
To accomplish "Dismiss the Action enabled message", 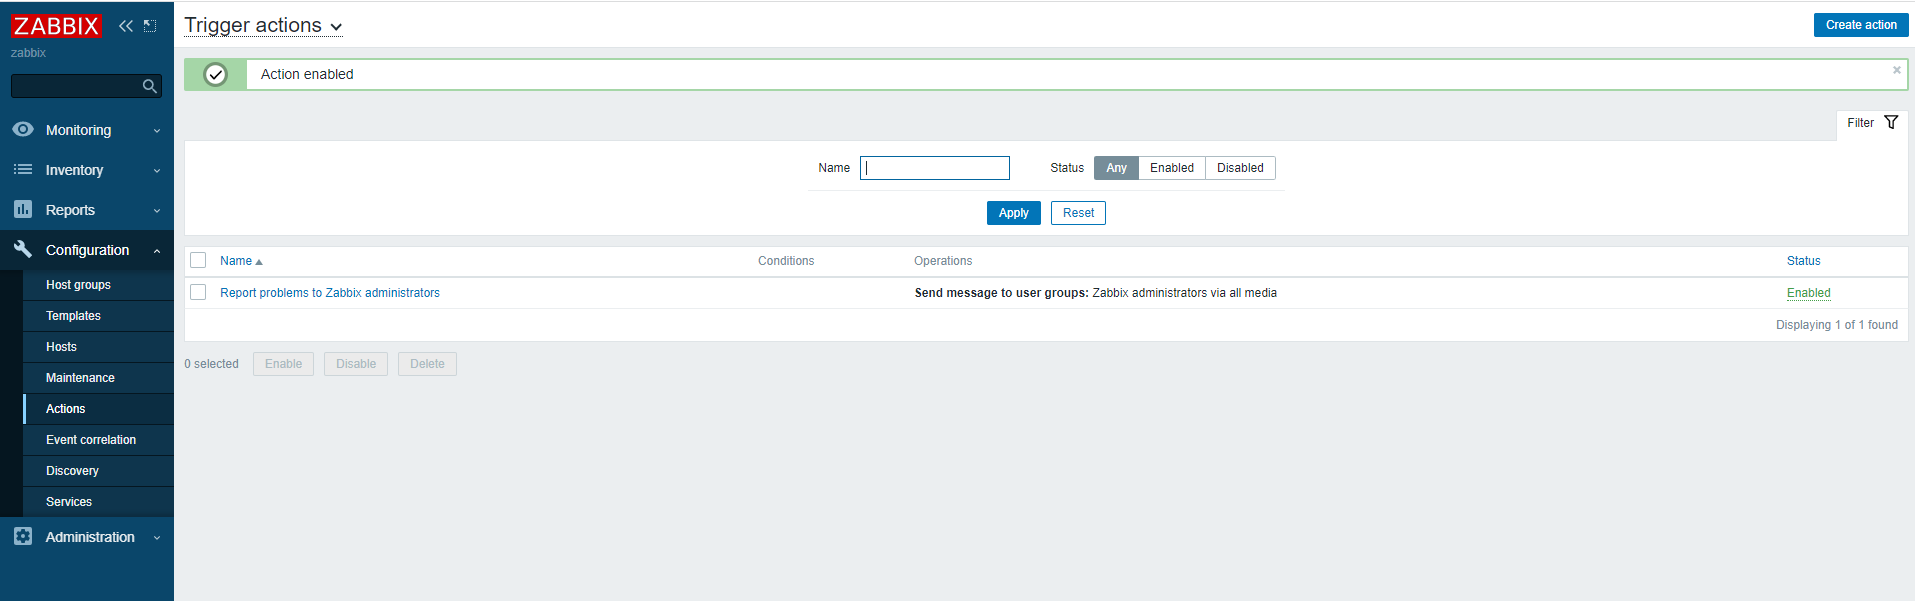I will [1896, 70].
